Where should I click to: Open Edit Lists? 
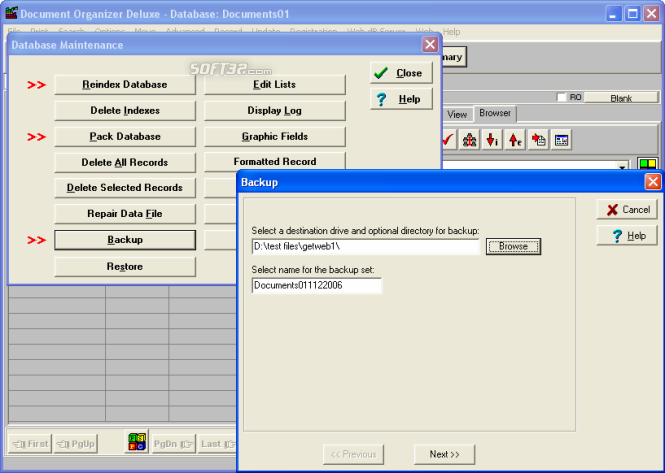click(x=274, y=84)
